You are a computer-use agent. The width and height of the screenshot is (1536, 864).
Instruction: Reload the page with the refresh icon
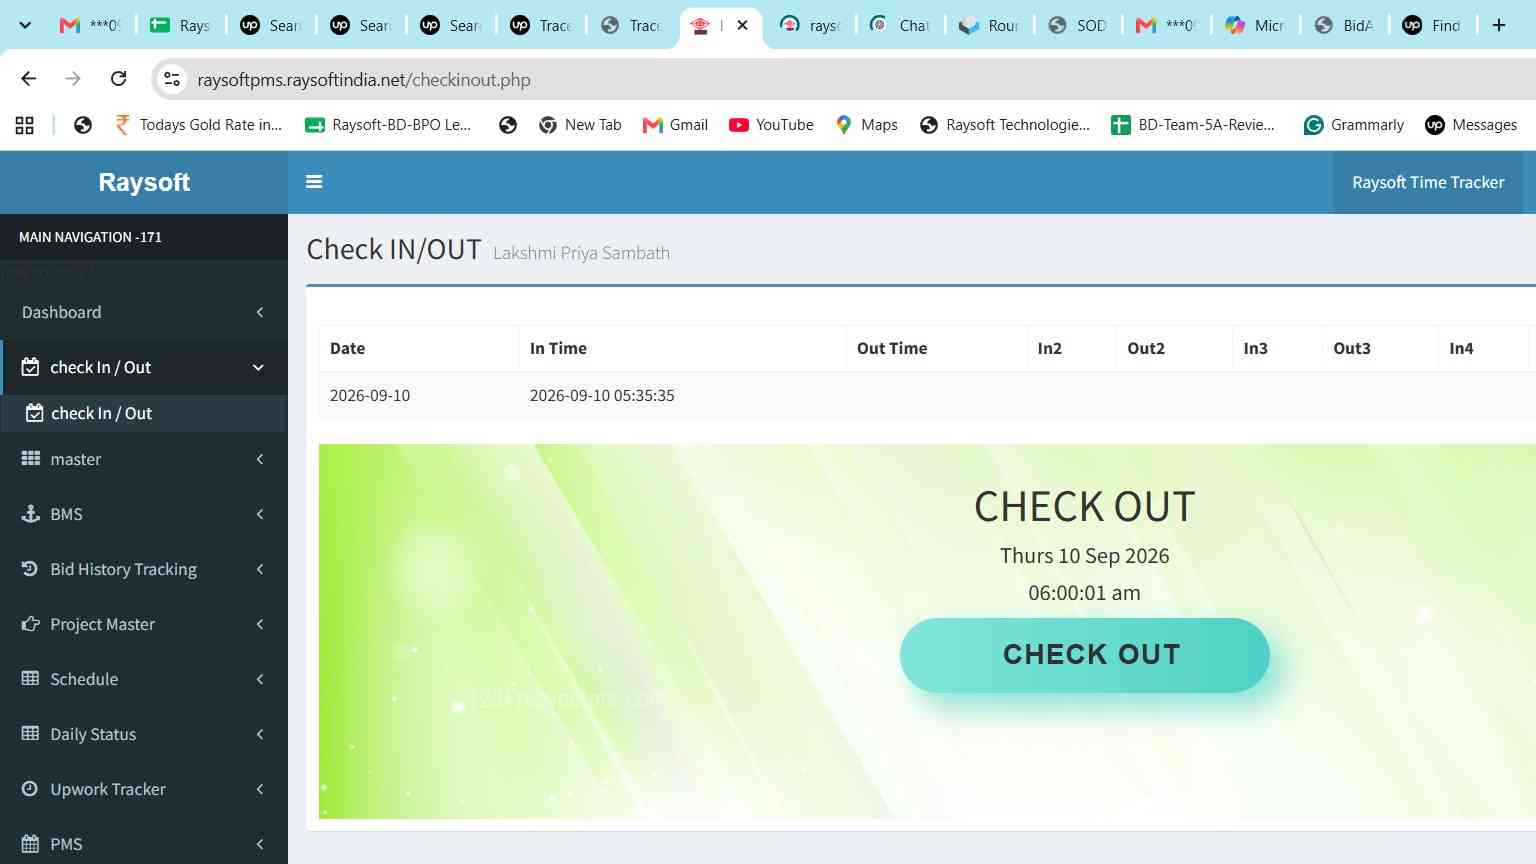118,79
